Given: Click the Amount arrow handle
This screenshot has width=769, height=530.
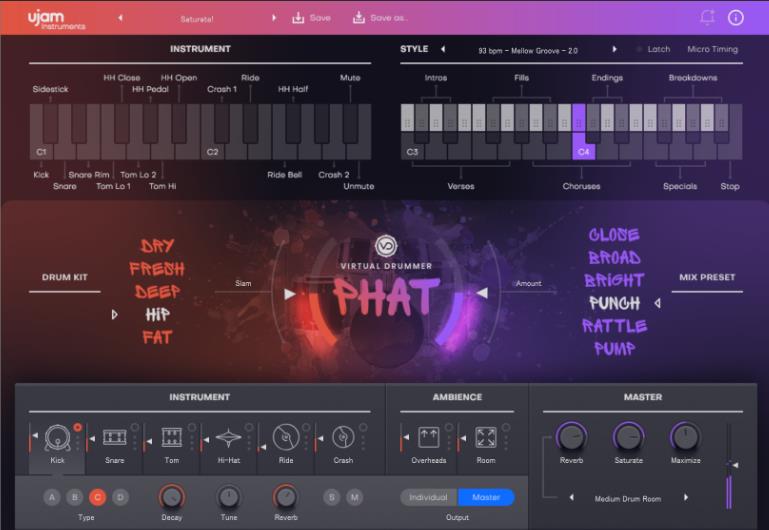Looking at the screenshot, I should click(483, 293).
